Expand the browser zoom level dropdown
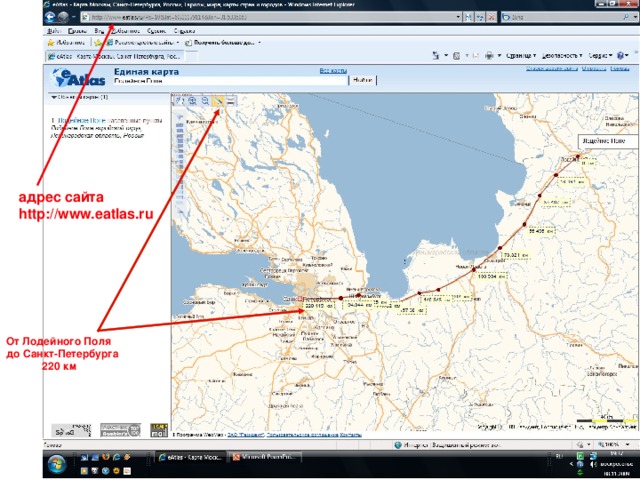This screenshot has width=640, height=480. pyautogui.click(x=628, y=445)
